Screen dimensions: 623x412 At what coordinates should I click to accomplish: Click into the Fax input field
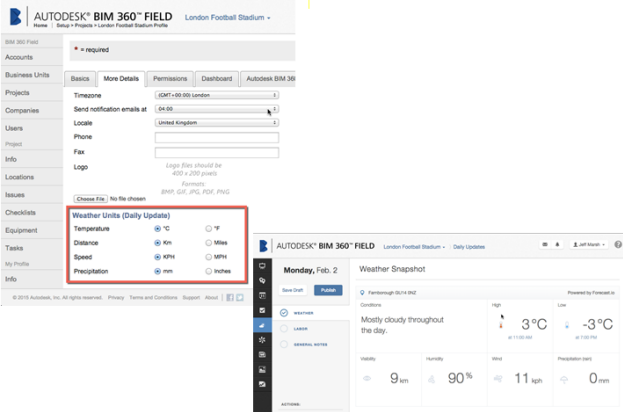[x=217, y=153]
